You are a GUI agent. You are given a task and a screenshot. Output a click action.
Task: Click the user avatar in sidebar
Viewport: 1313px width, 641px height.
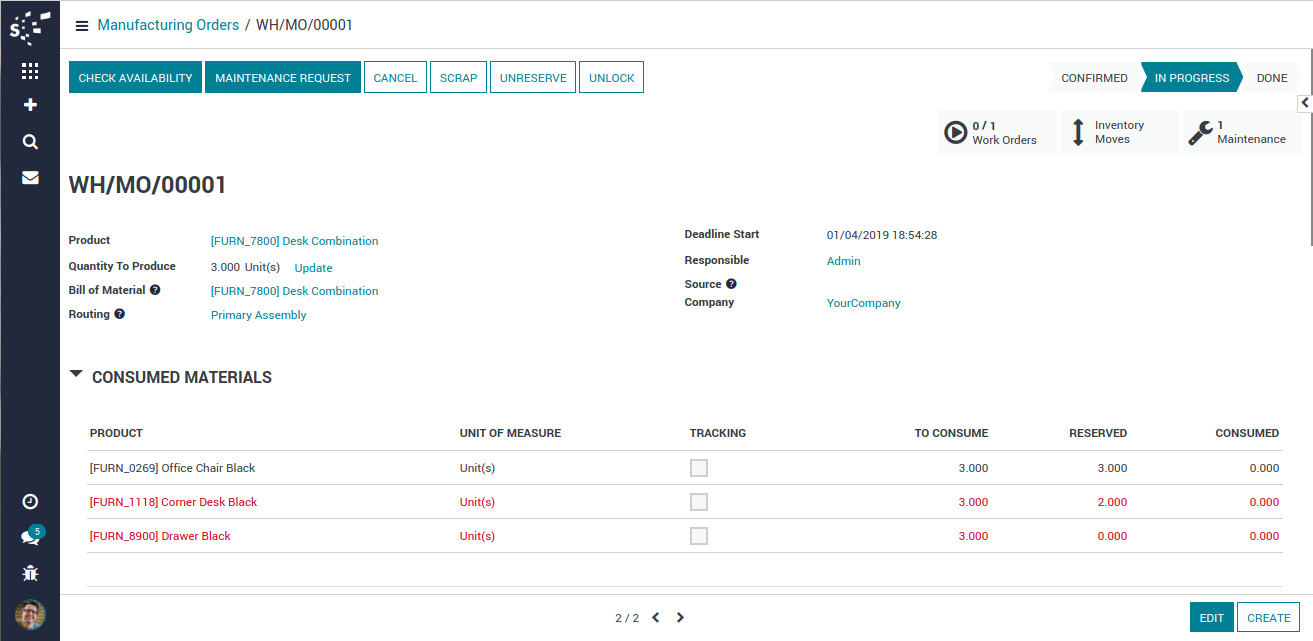[30, 614]
